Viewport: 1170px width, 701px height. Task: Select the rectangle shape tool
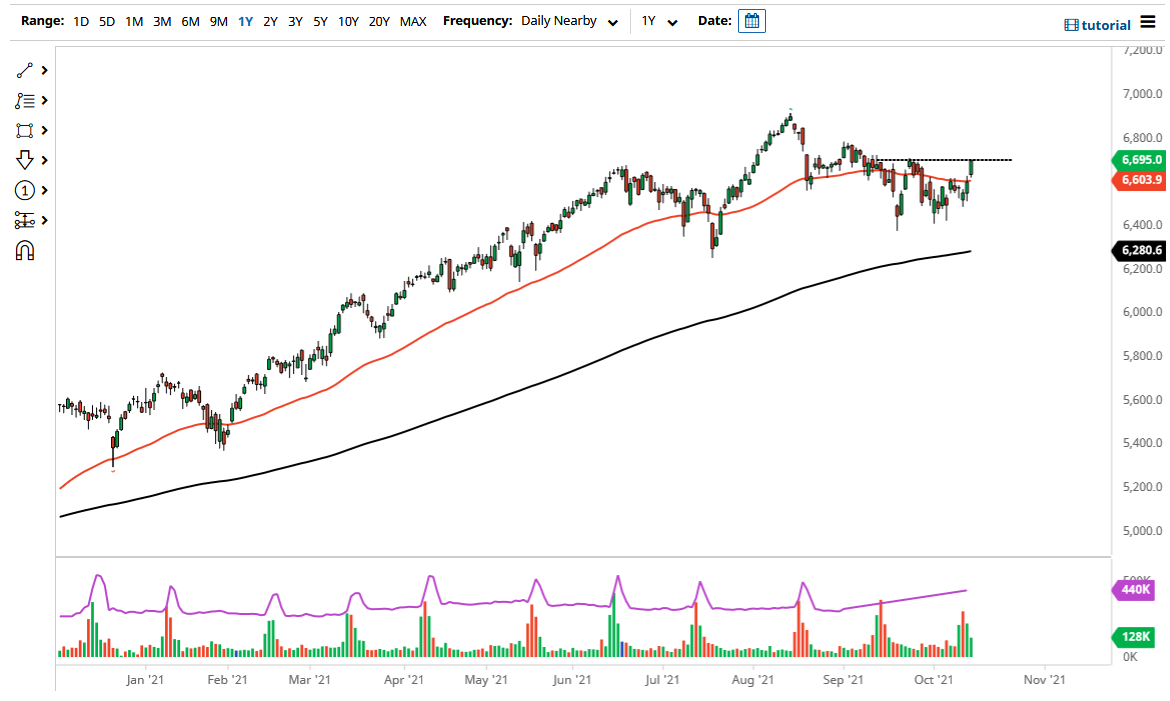coord(25,130)
